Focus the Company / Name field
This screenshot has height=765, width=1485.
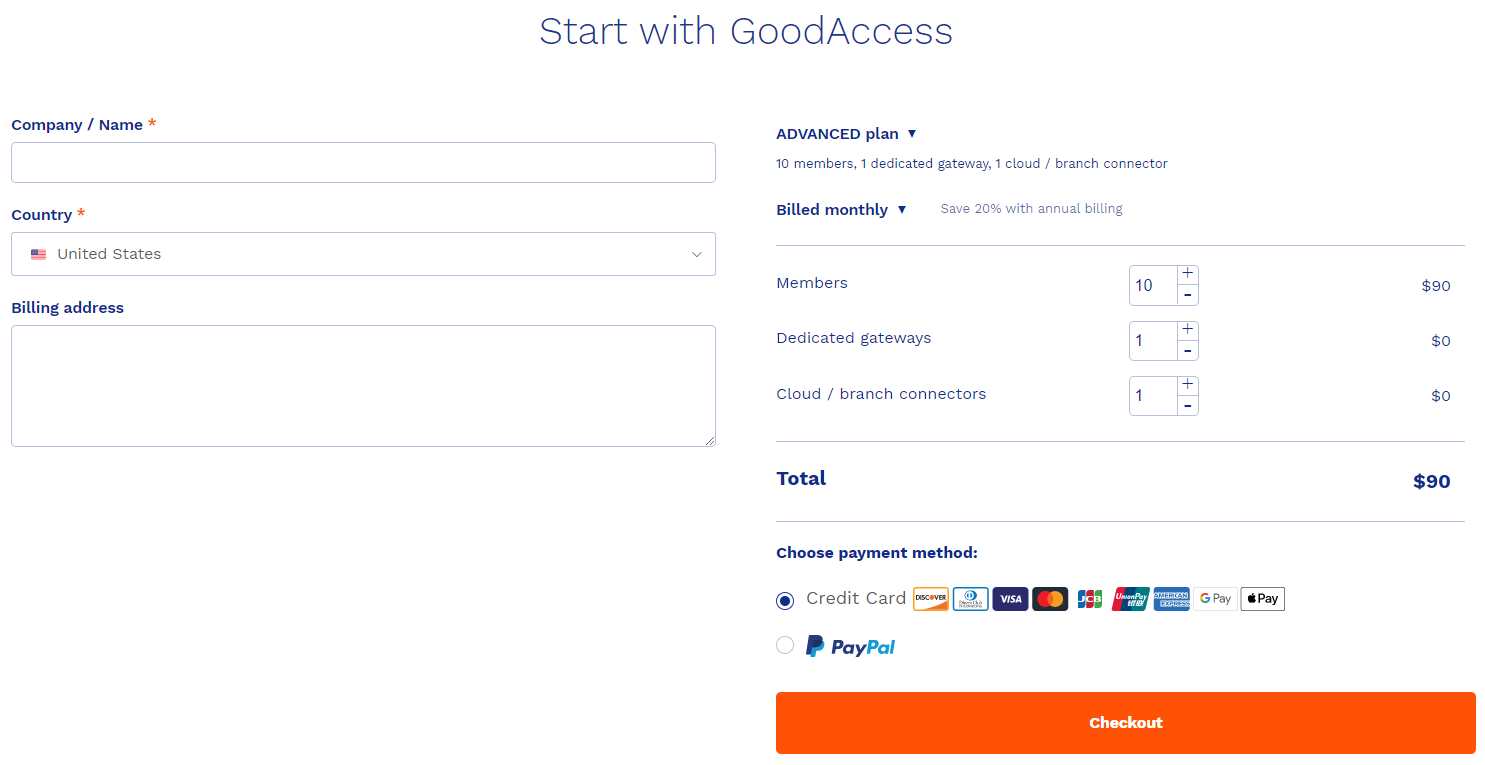[363, 163]
